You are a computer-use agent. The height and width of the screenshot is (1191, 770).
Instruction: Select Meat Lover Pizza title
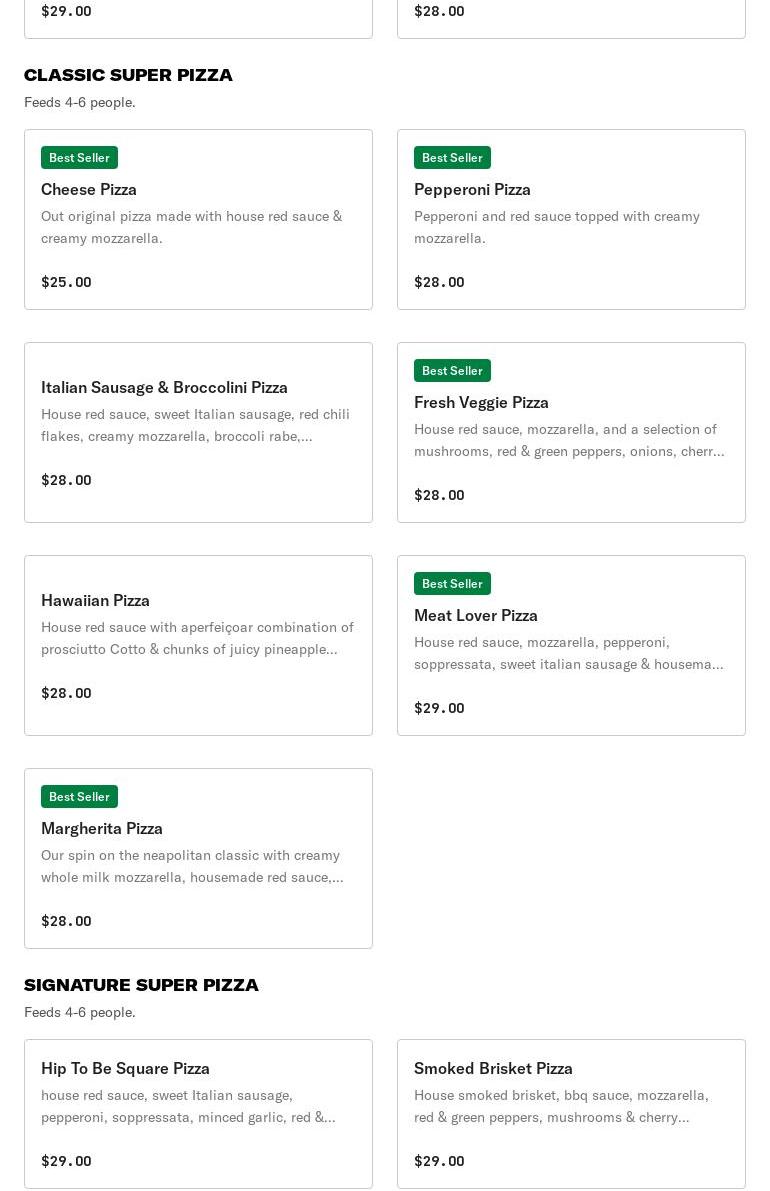pyautogui.click(x=475, y=615)
